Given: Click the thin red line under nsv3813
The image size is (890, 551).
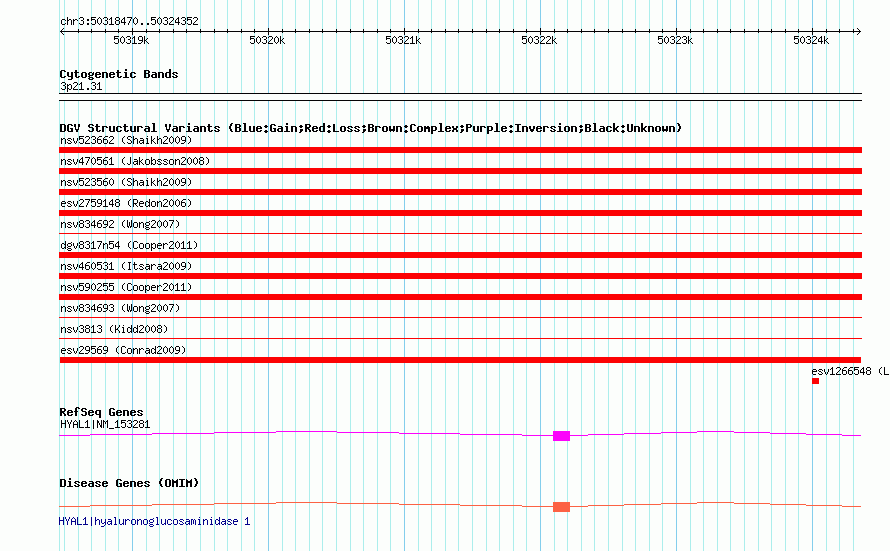Looking at the screenshot, I should pyautogui.click(x=460, y=339).
